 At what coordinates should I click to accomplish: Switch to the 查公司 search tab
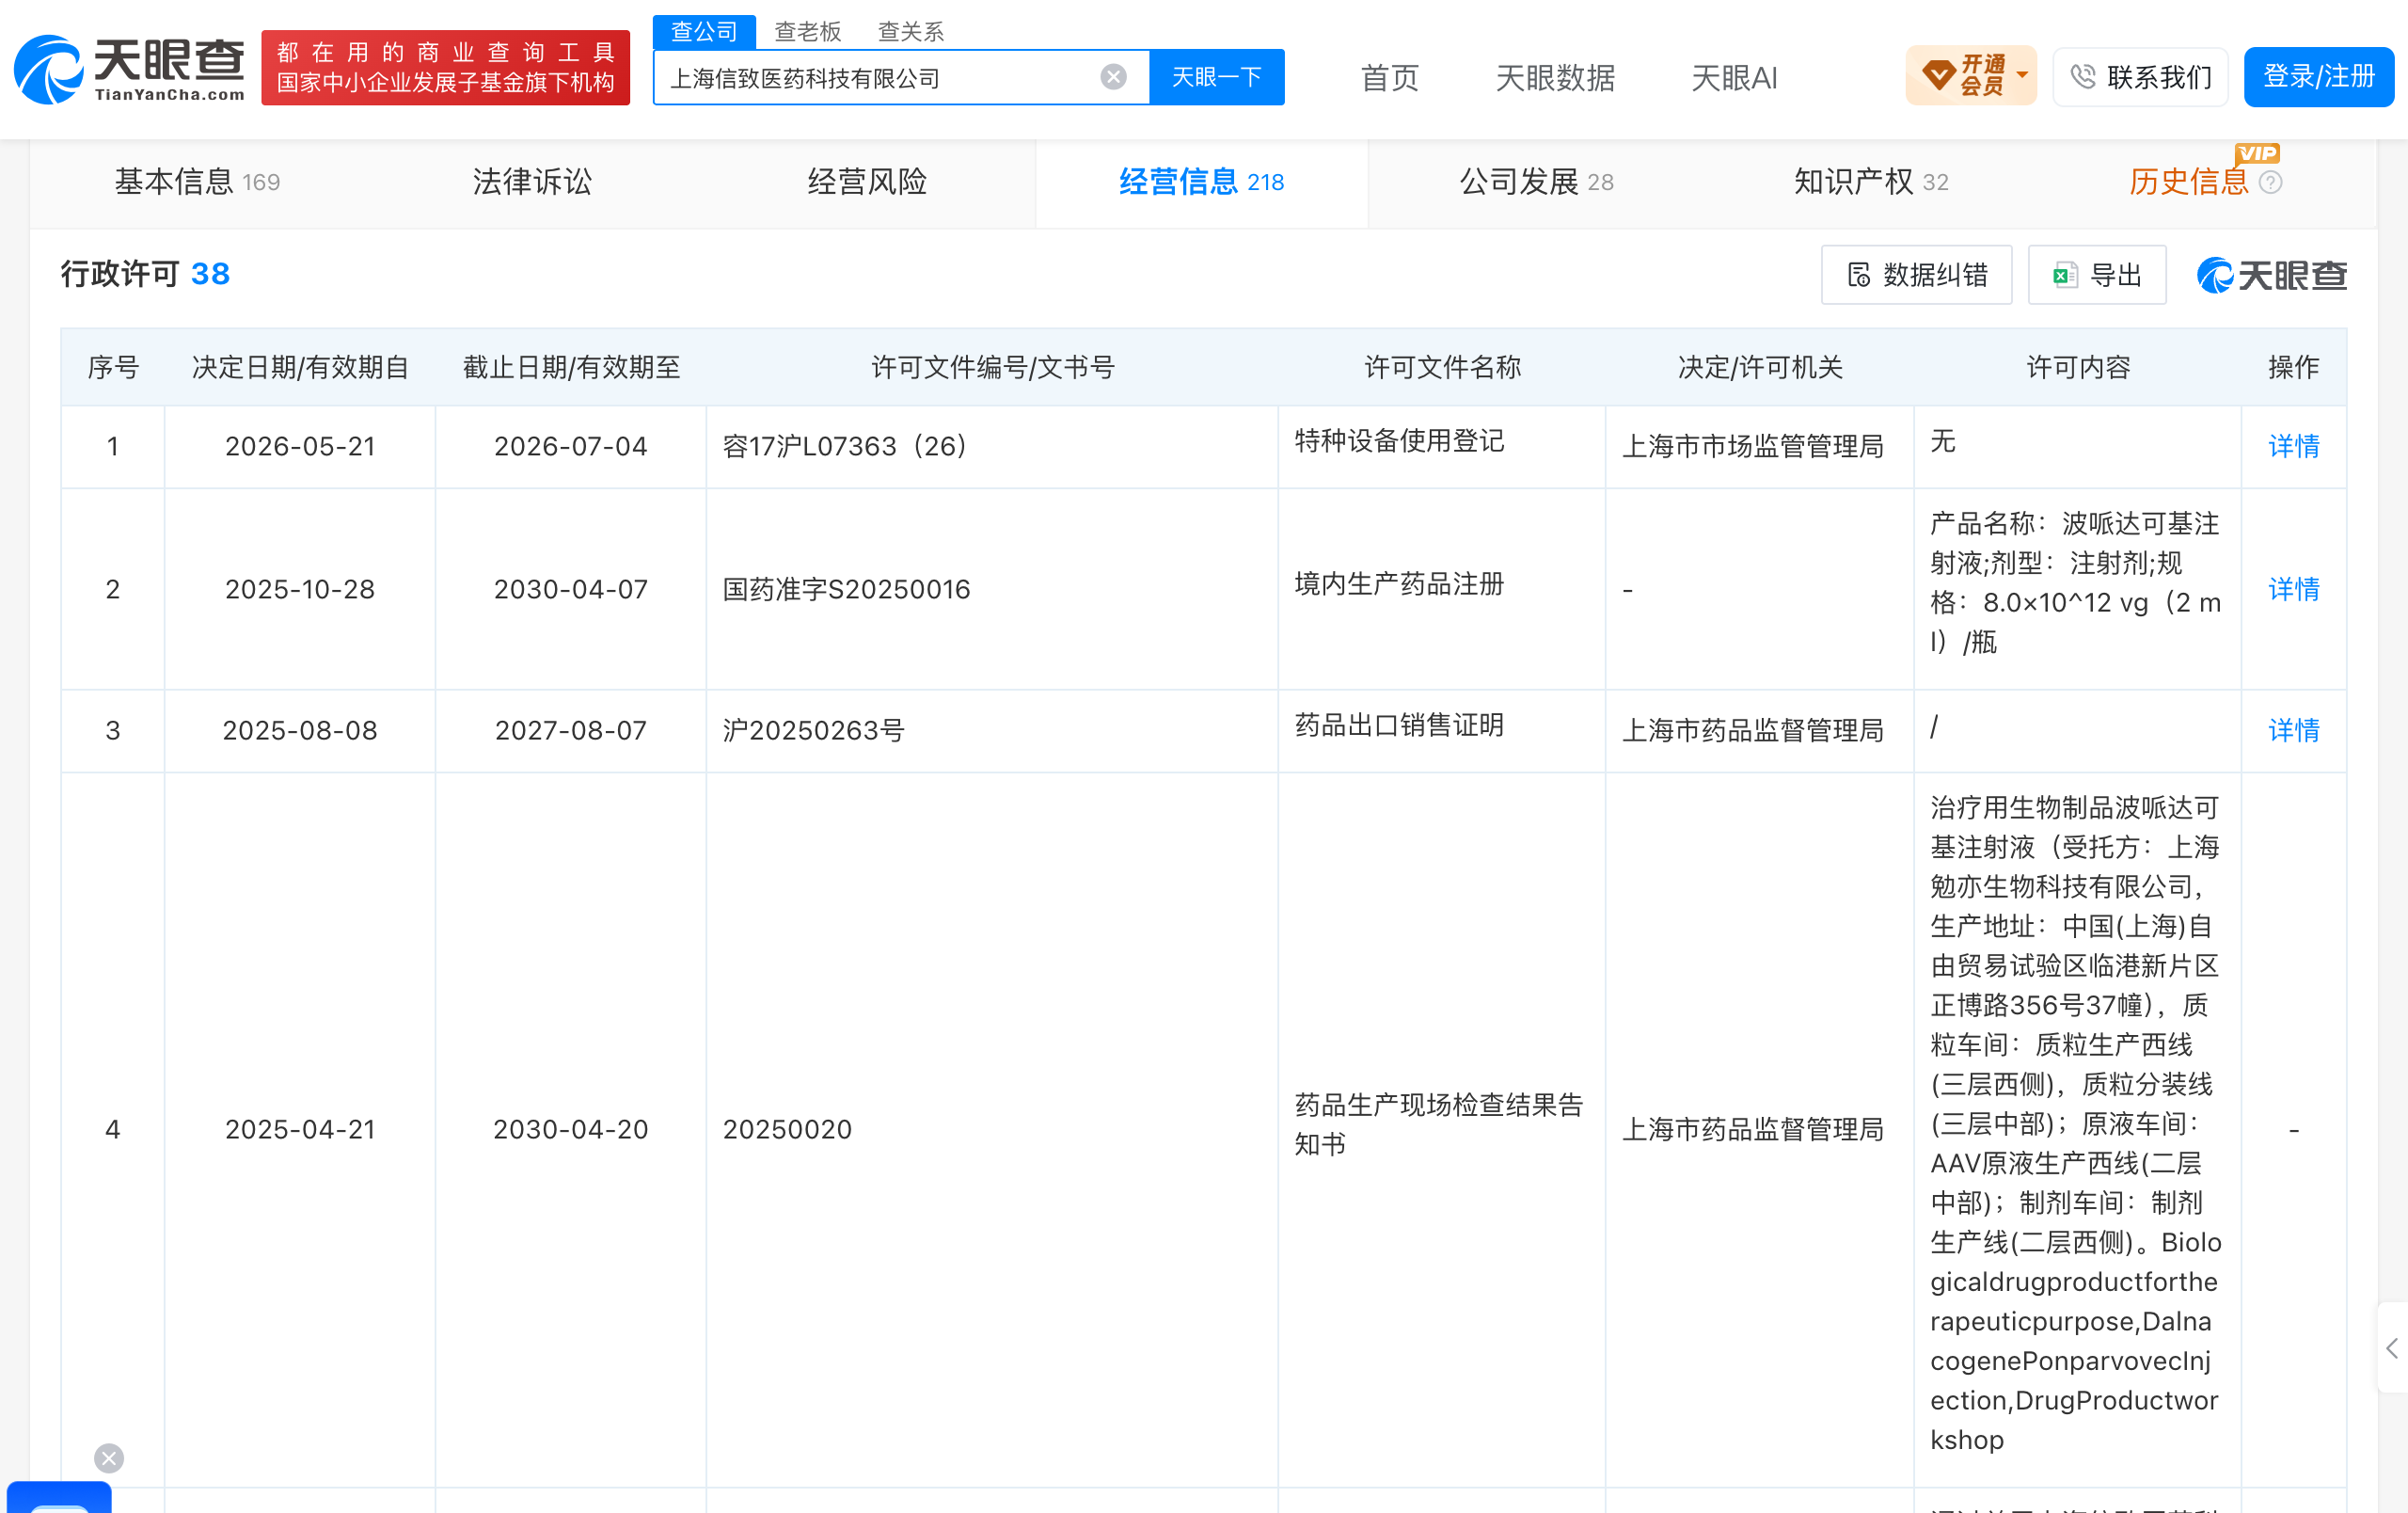point(704,31)
